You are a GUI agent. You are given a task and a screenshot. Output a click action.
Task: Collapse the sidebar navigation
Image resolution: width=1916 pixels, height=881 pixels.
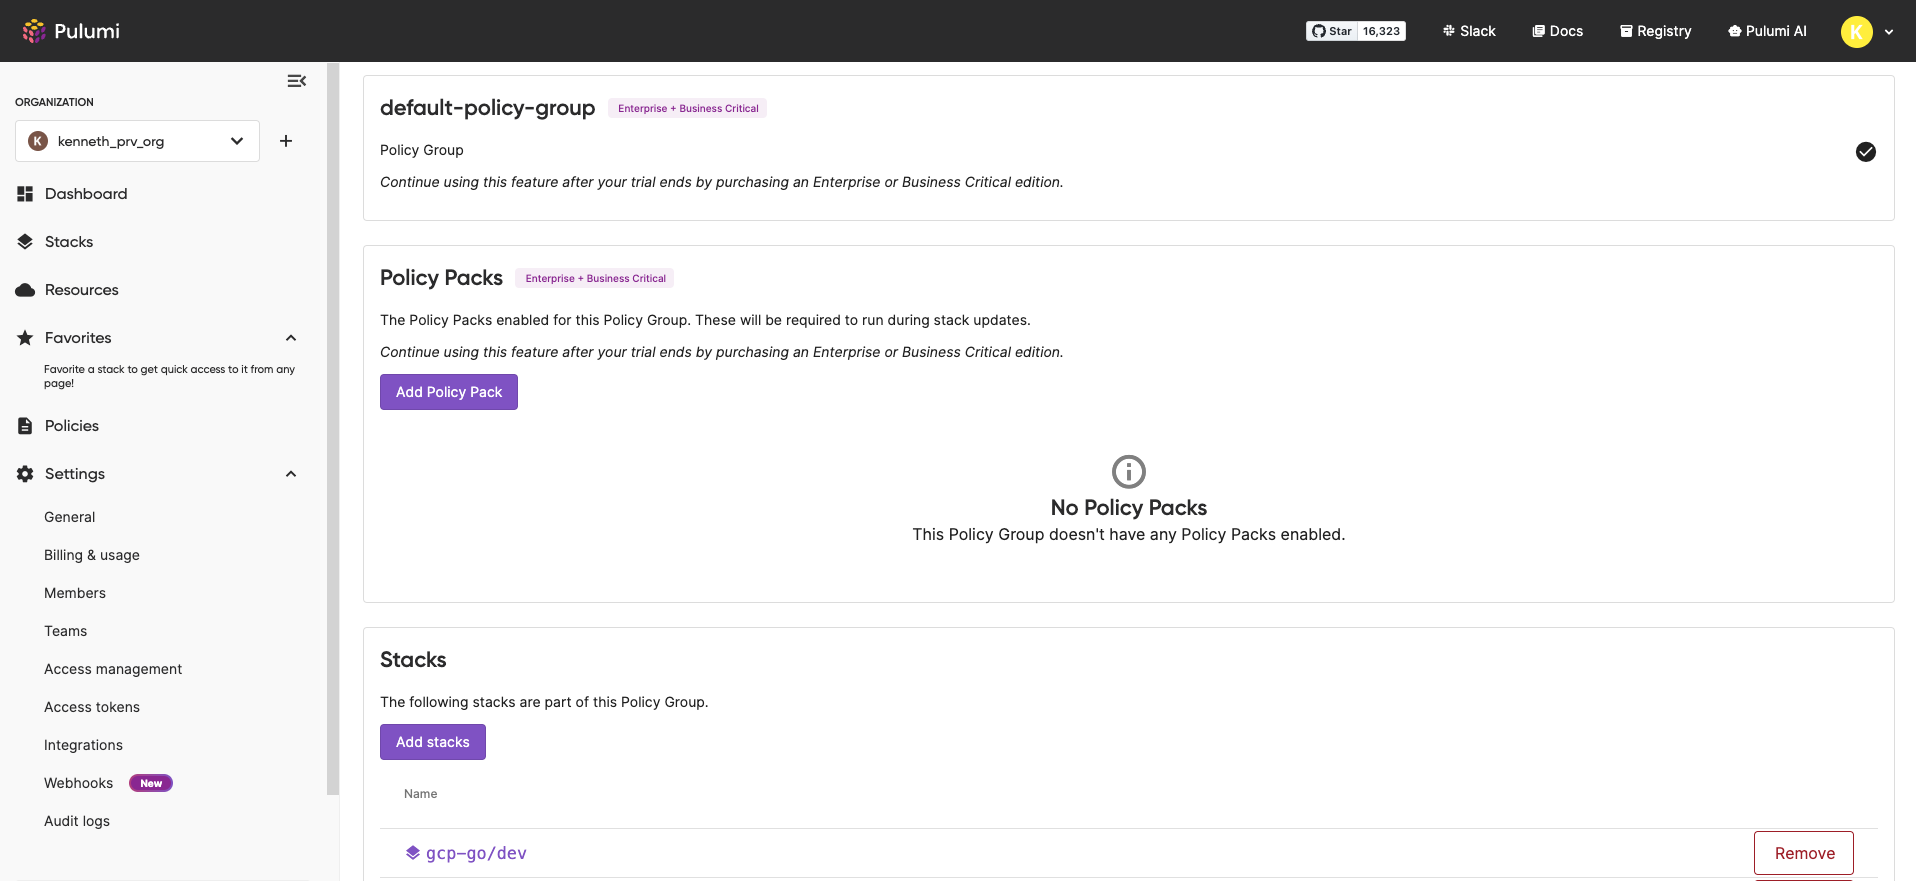pos(297,81)
